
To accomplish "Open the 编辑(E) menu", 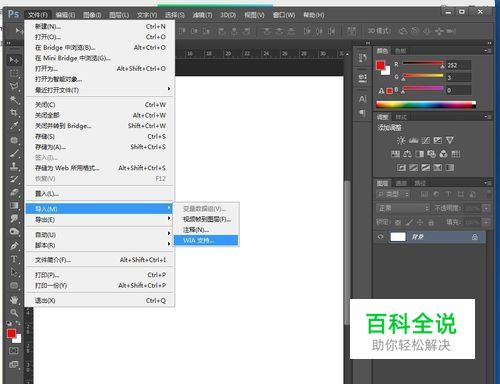I will (x=65, y=15).
